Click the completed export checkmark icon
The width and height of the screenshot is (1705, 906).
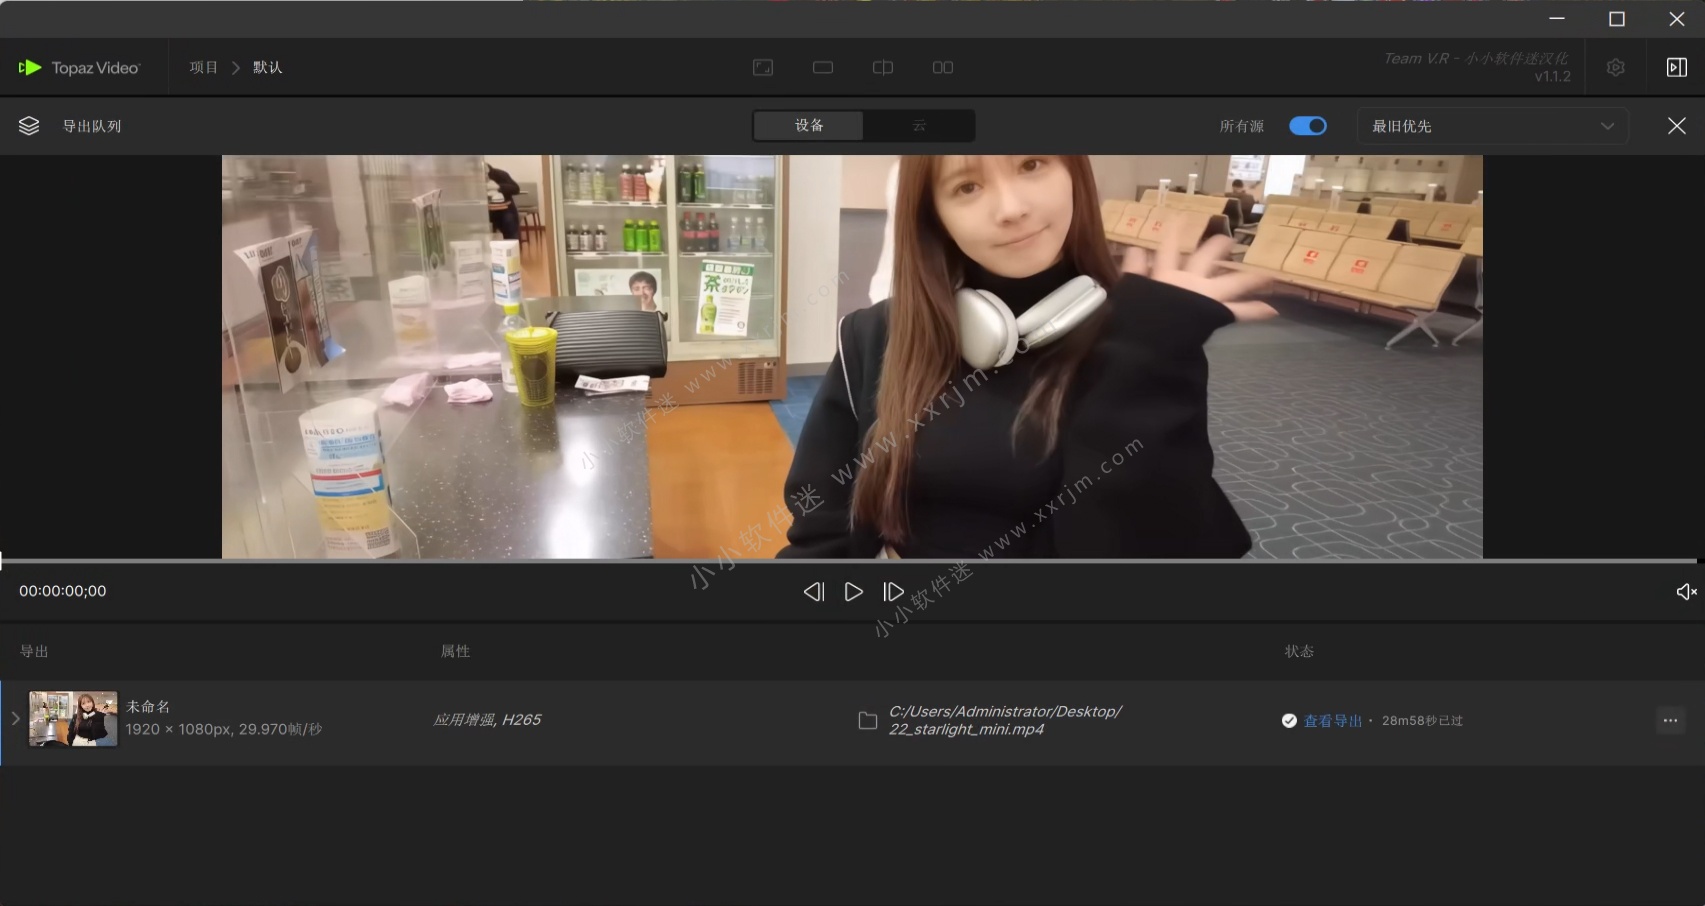pos(1289,720)
